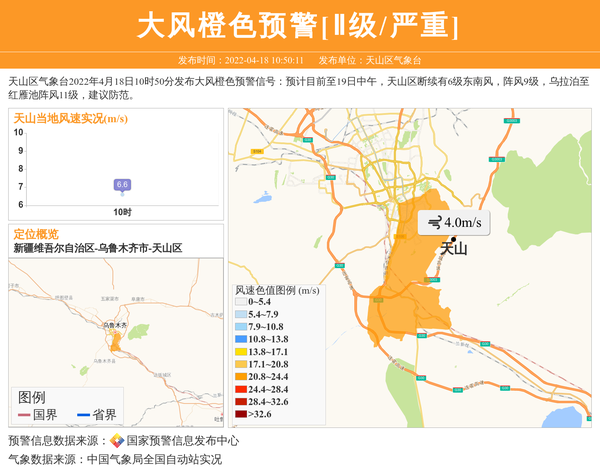Select the >32.6 dark red legend swatch
Image resolution: width=600 pixels, height=471 pixels.
tap(240, 414)
